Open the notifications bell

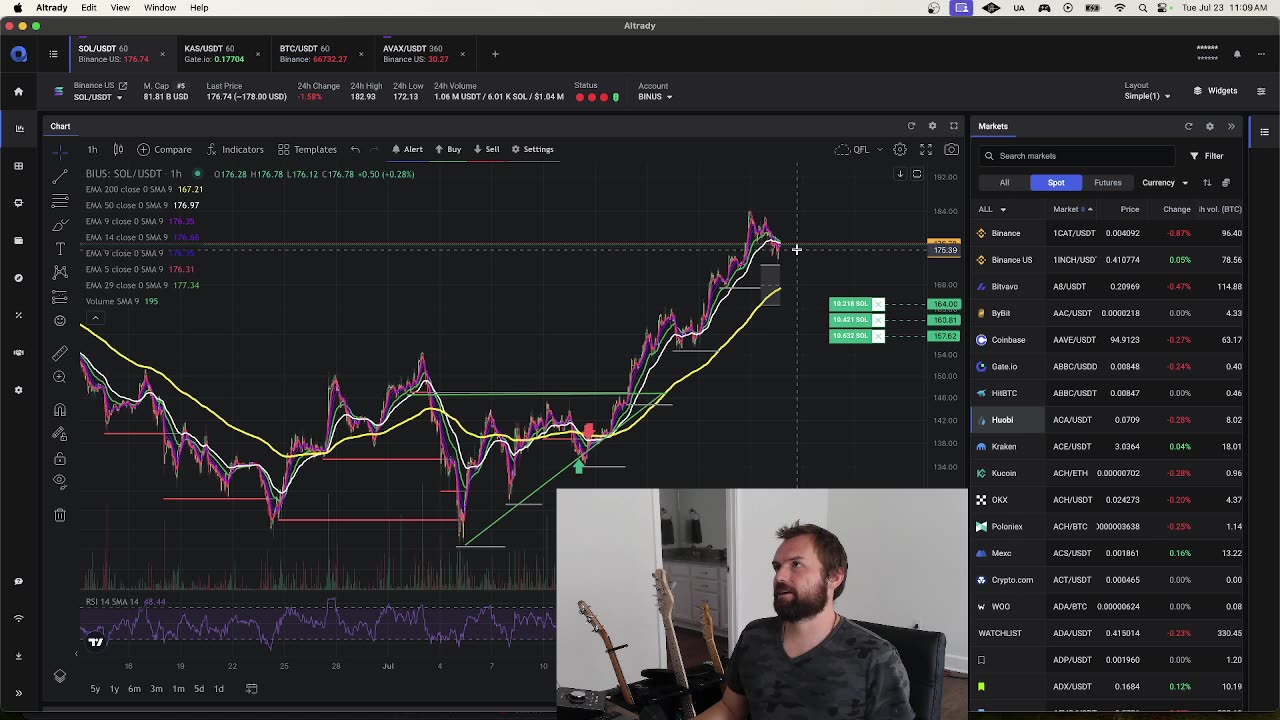point(1237,54)
